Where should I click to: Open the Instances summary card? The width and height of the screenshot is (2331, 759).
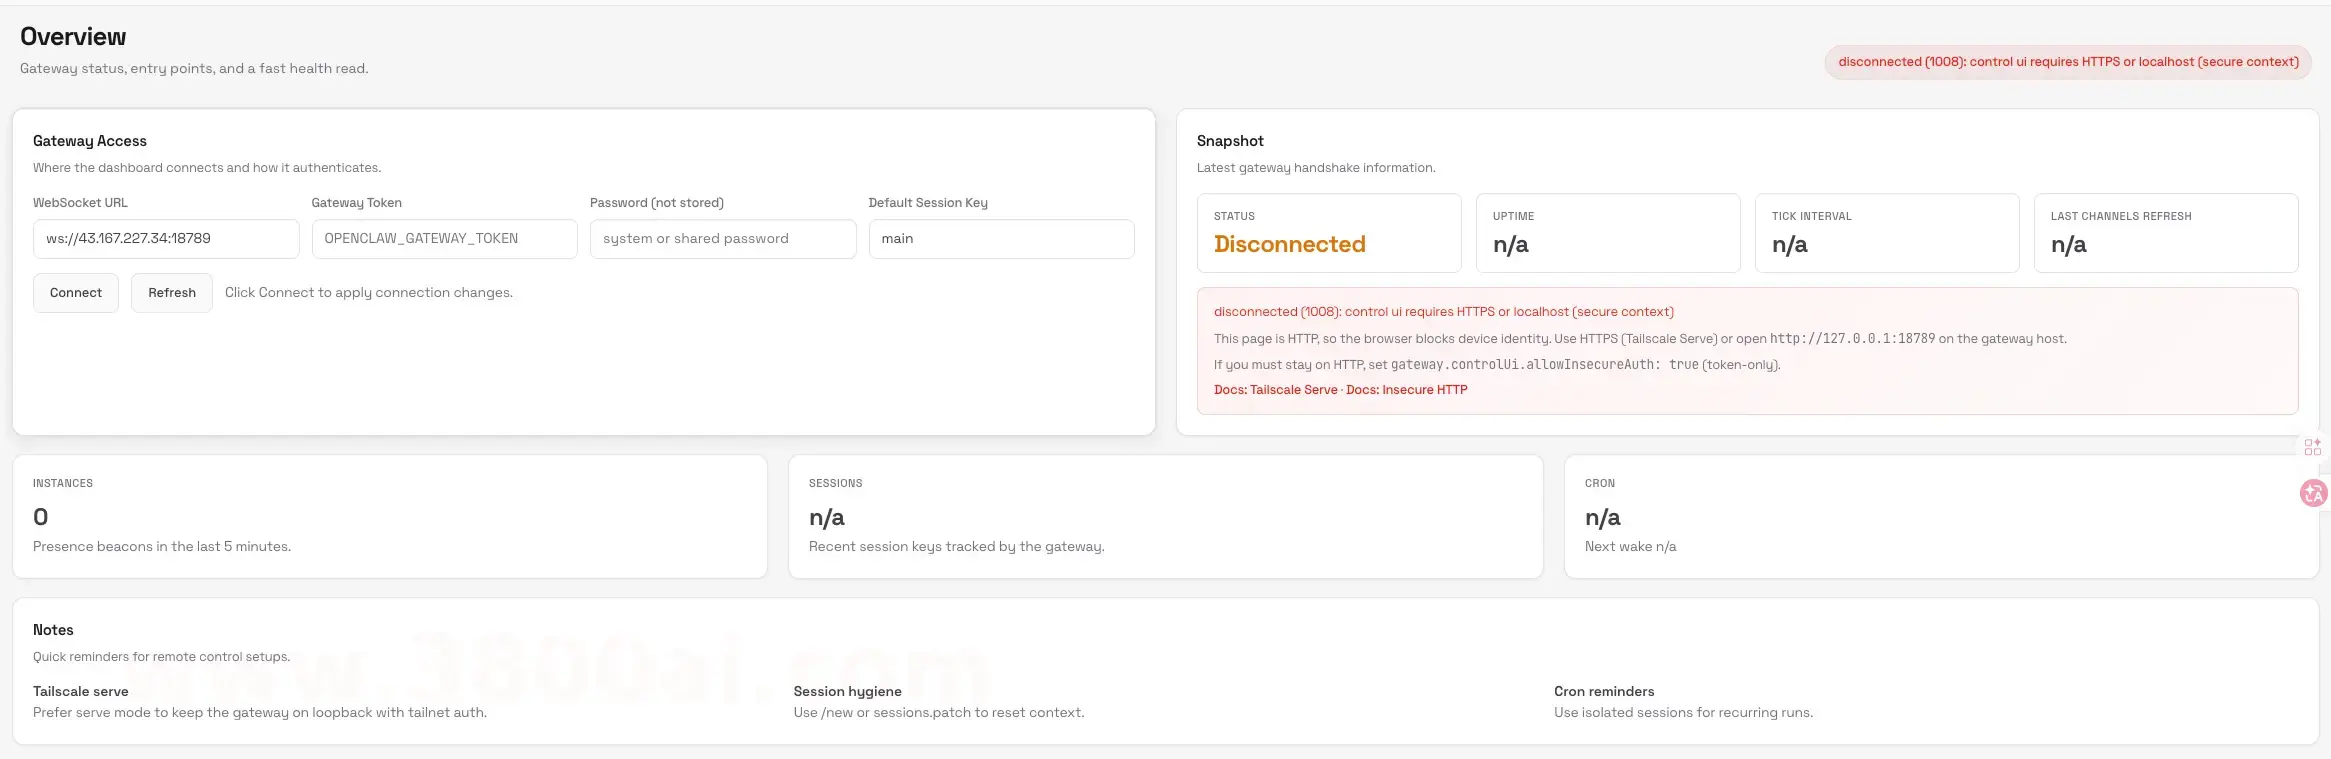389,516
